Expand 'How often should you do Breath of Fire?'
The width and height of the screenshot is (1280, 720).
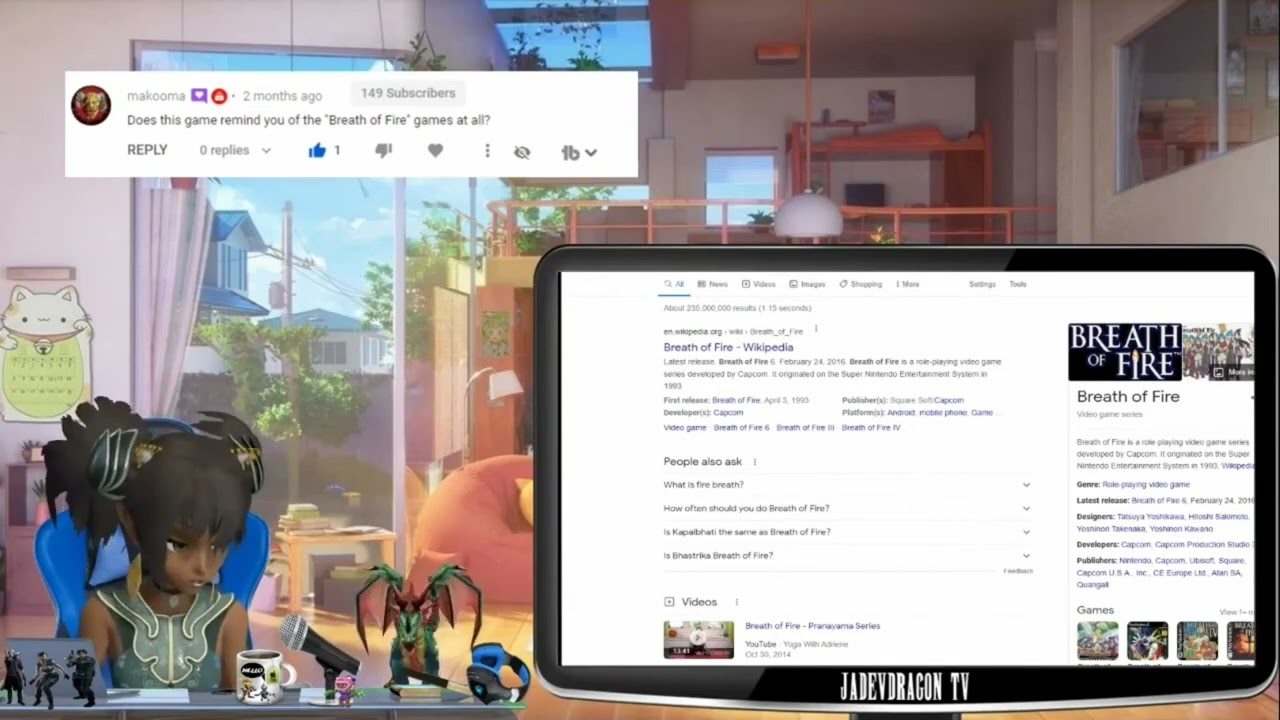(x=847, y=508)
